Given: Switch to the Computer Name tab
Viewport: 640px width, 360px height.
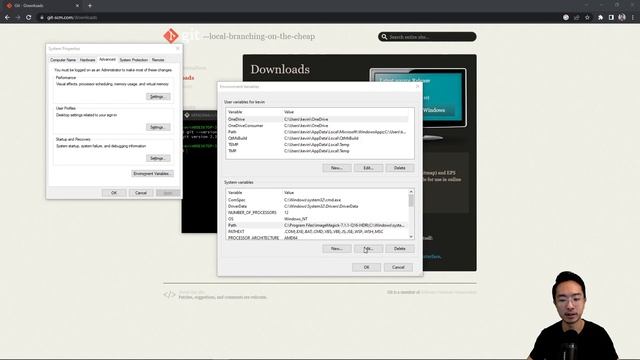Looking at the screenshot, I should coord(63,60).
